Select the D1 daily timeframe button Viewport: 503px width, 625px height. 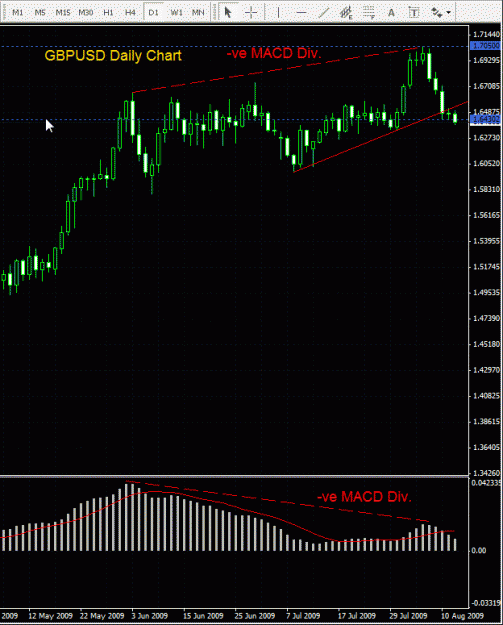153,13
